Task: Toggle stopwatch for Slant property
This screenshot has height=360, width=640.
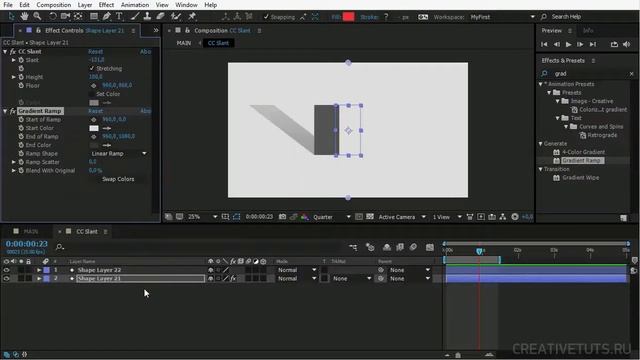Action: pyautogui.click(x=21, y=60)
